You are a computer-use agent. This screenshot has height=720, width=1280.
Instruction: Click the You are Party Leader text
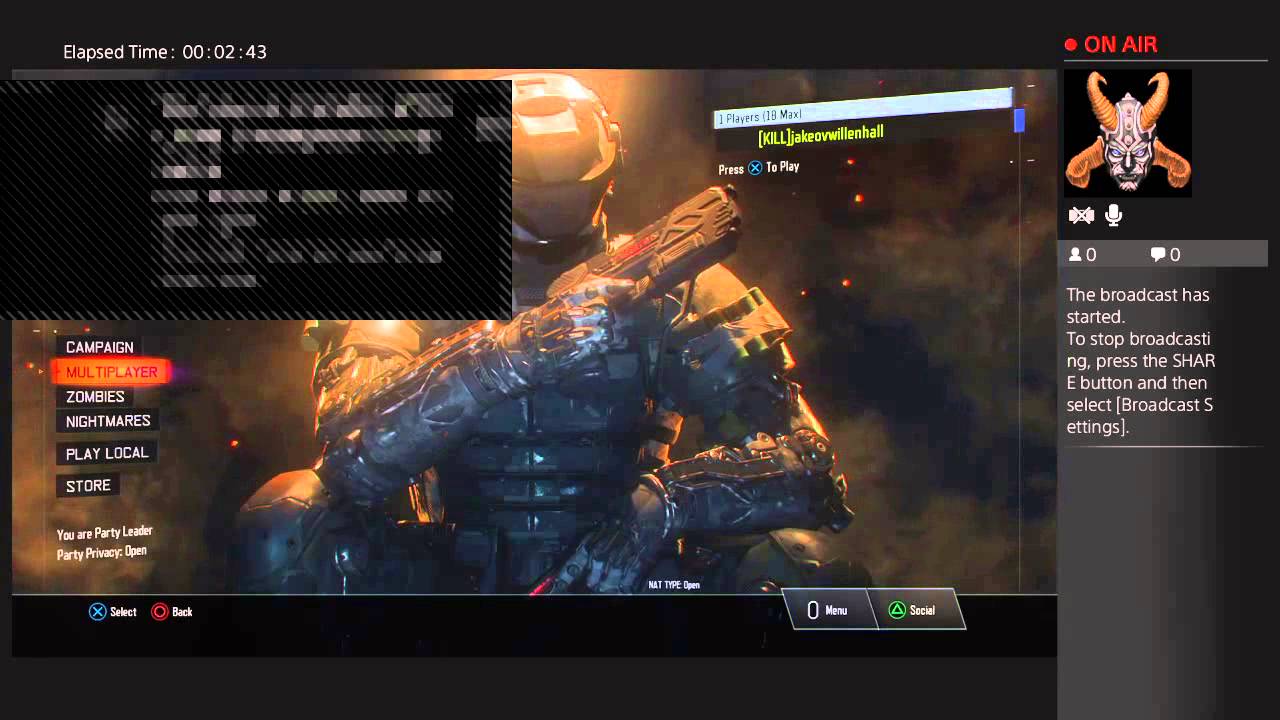click(x=105, y=533)
